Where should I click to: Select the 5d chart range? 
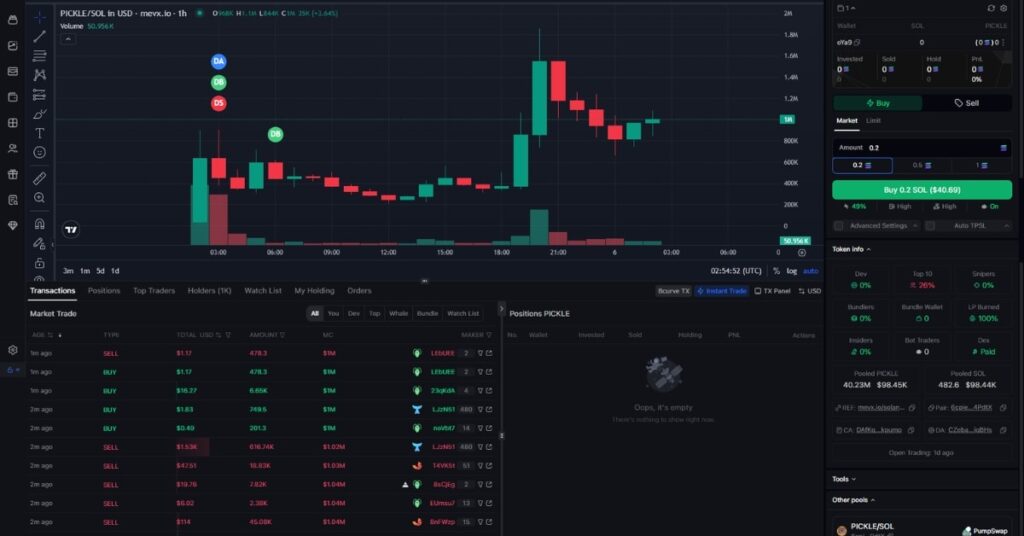point(100,271)
